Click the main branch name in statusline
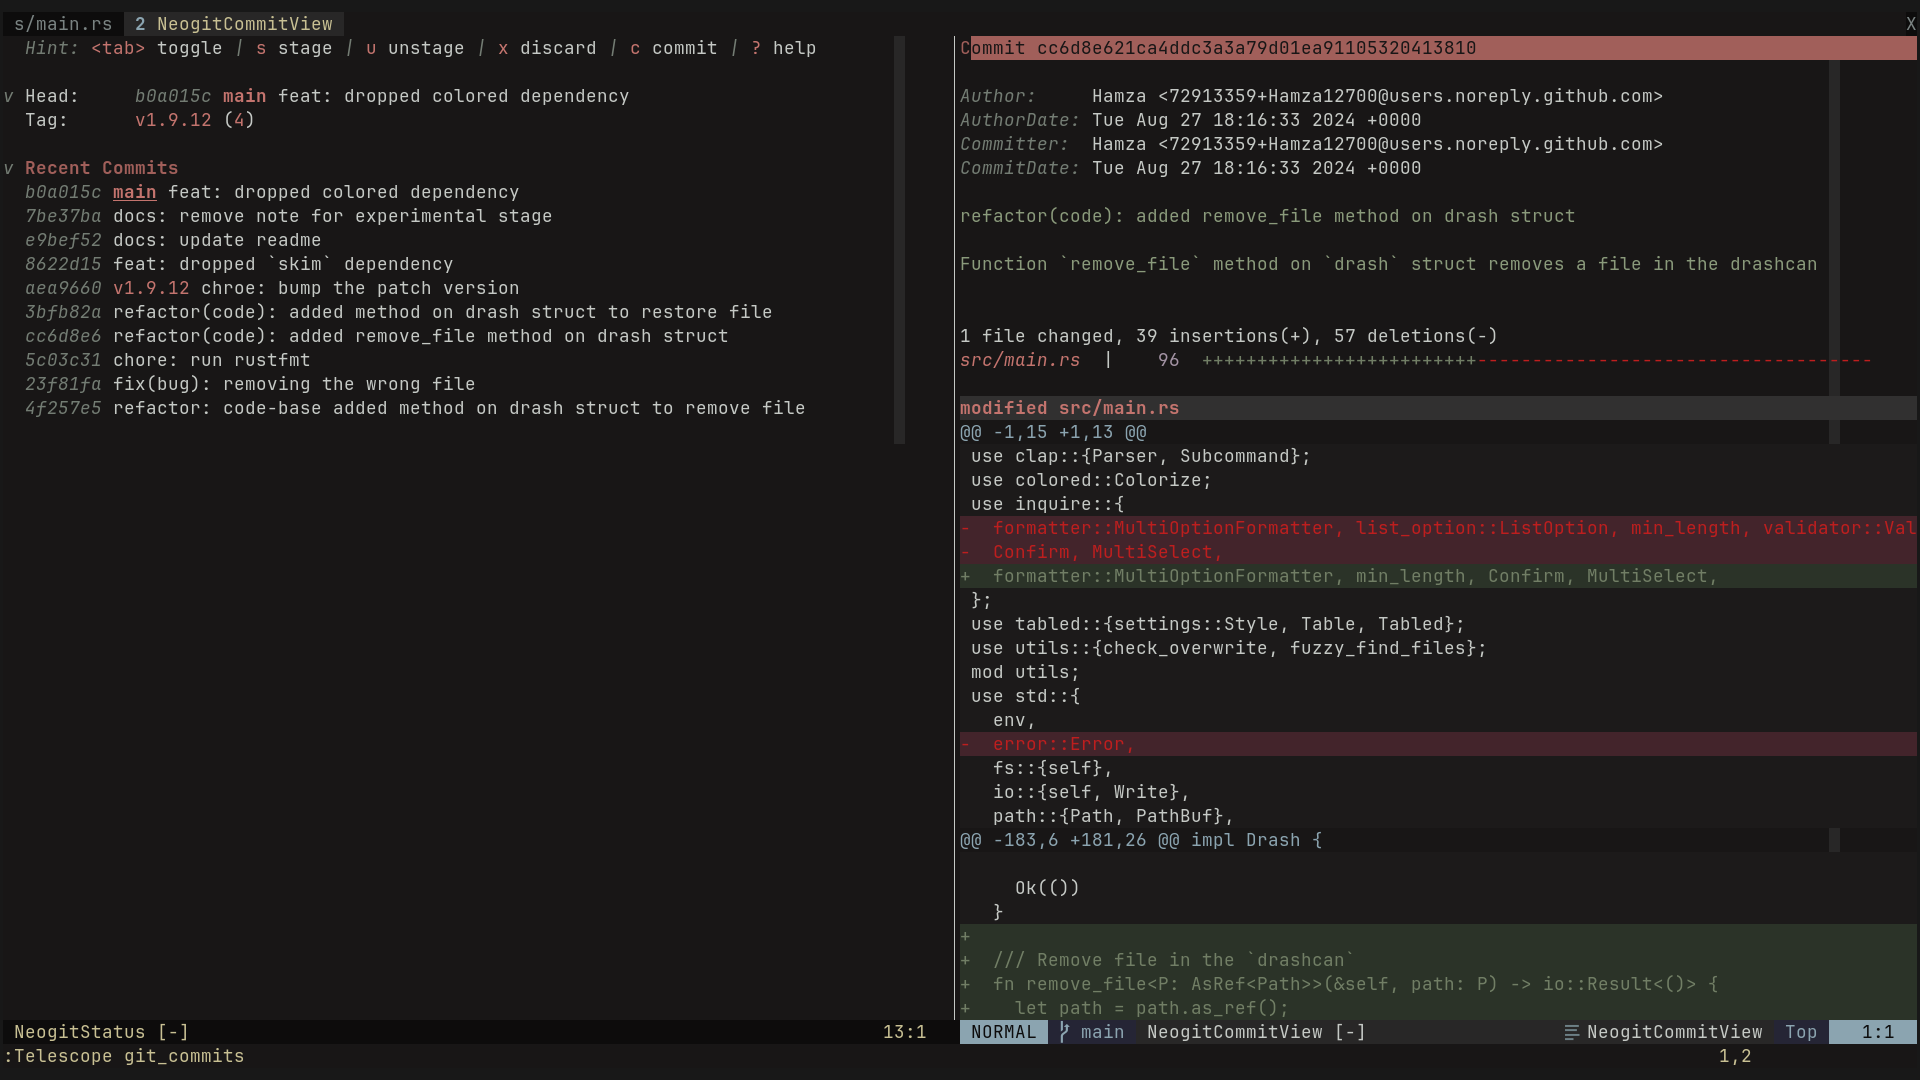This screenshot has height=1080, width=1920. [1102, 1032]
